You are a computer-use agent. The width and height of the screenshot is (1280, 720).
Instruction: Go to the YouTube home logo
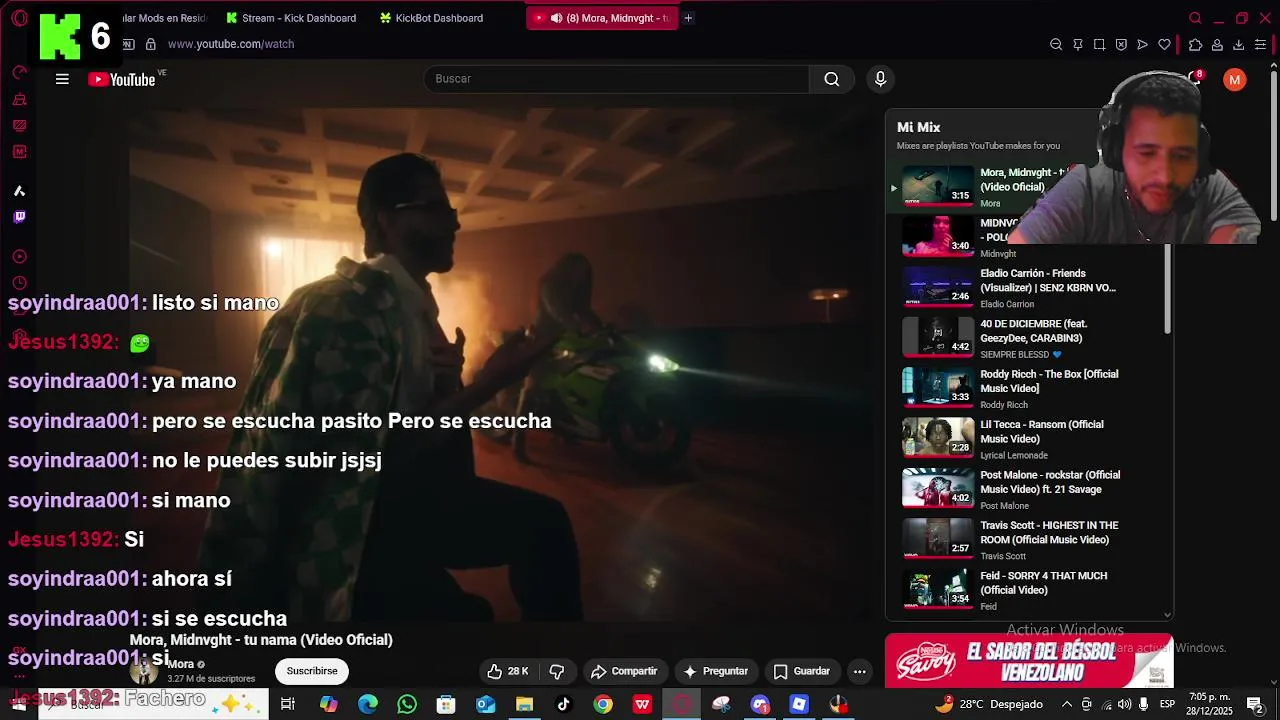coord(122,79)
